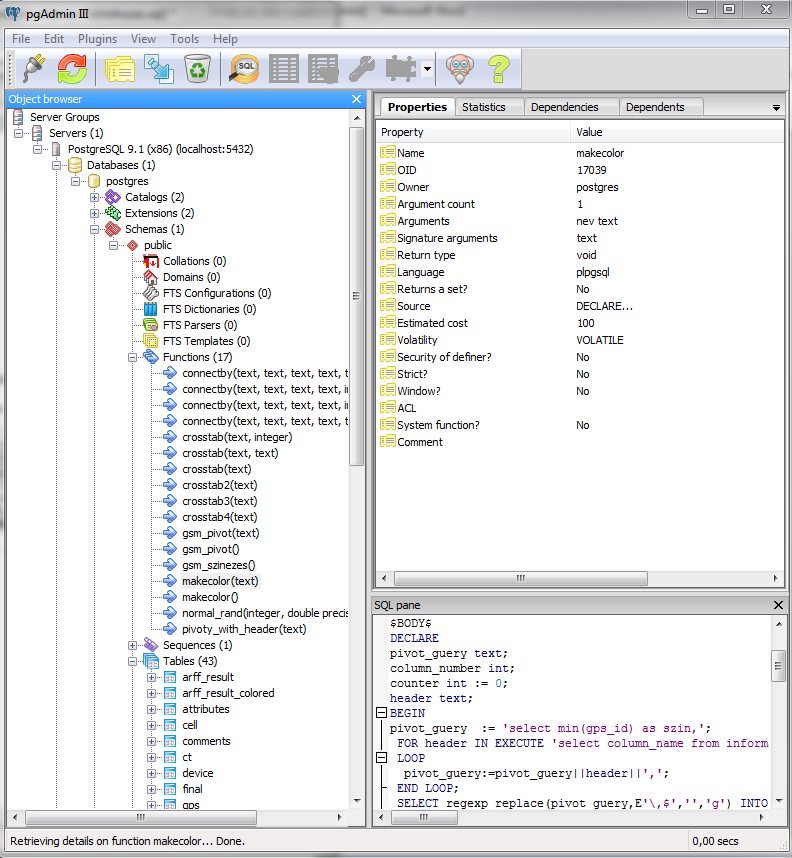Screen dimensions: 792x858
Task: Select the Domains (0) icon
Action: [x=151, y=277]
